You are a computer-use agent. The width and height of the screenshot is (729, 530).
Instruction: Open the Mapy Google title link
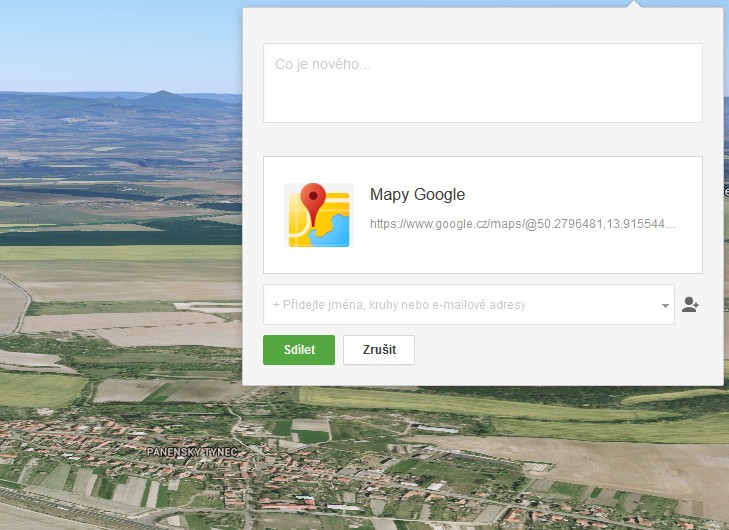[x=417, y=194]
